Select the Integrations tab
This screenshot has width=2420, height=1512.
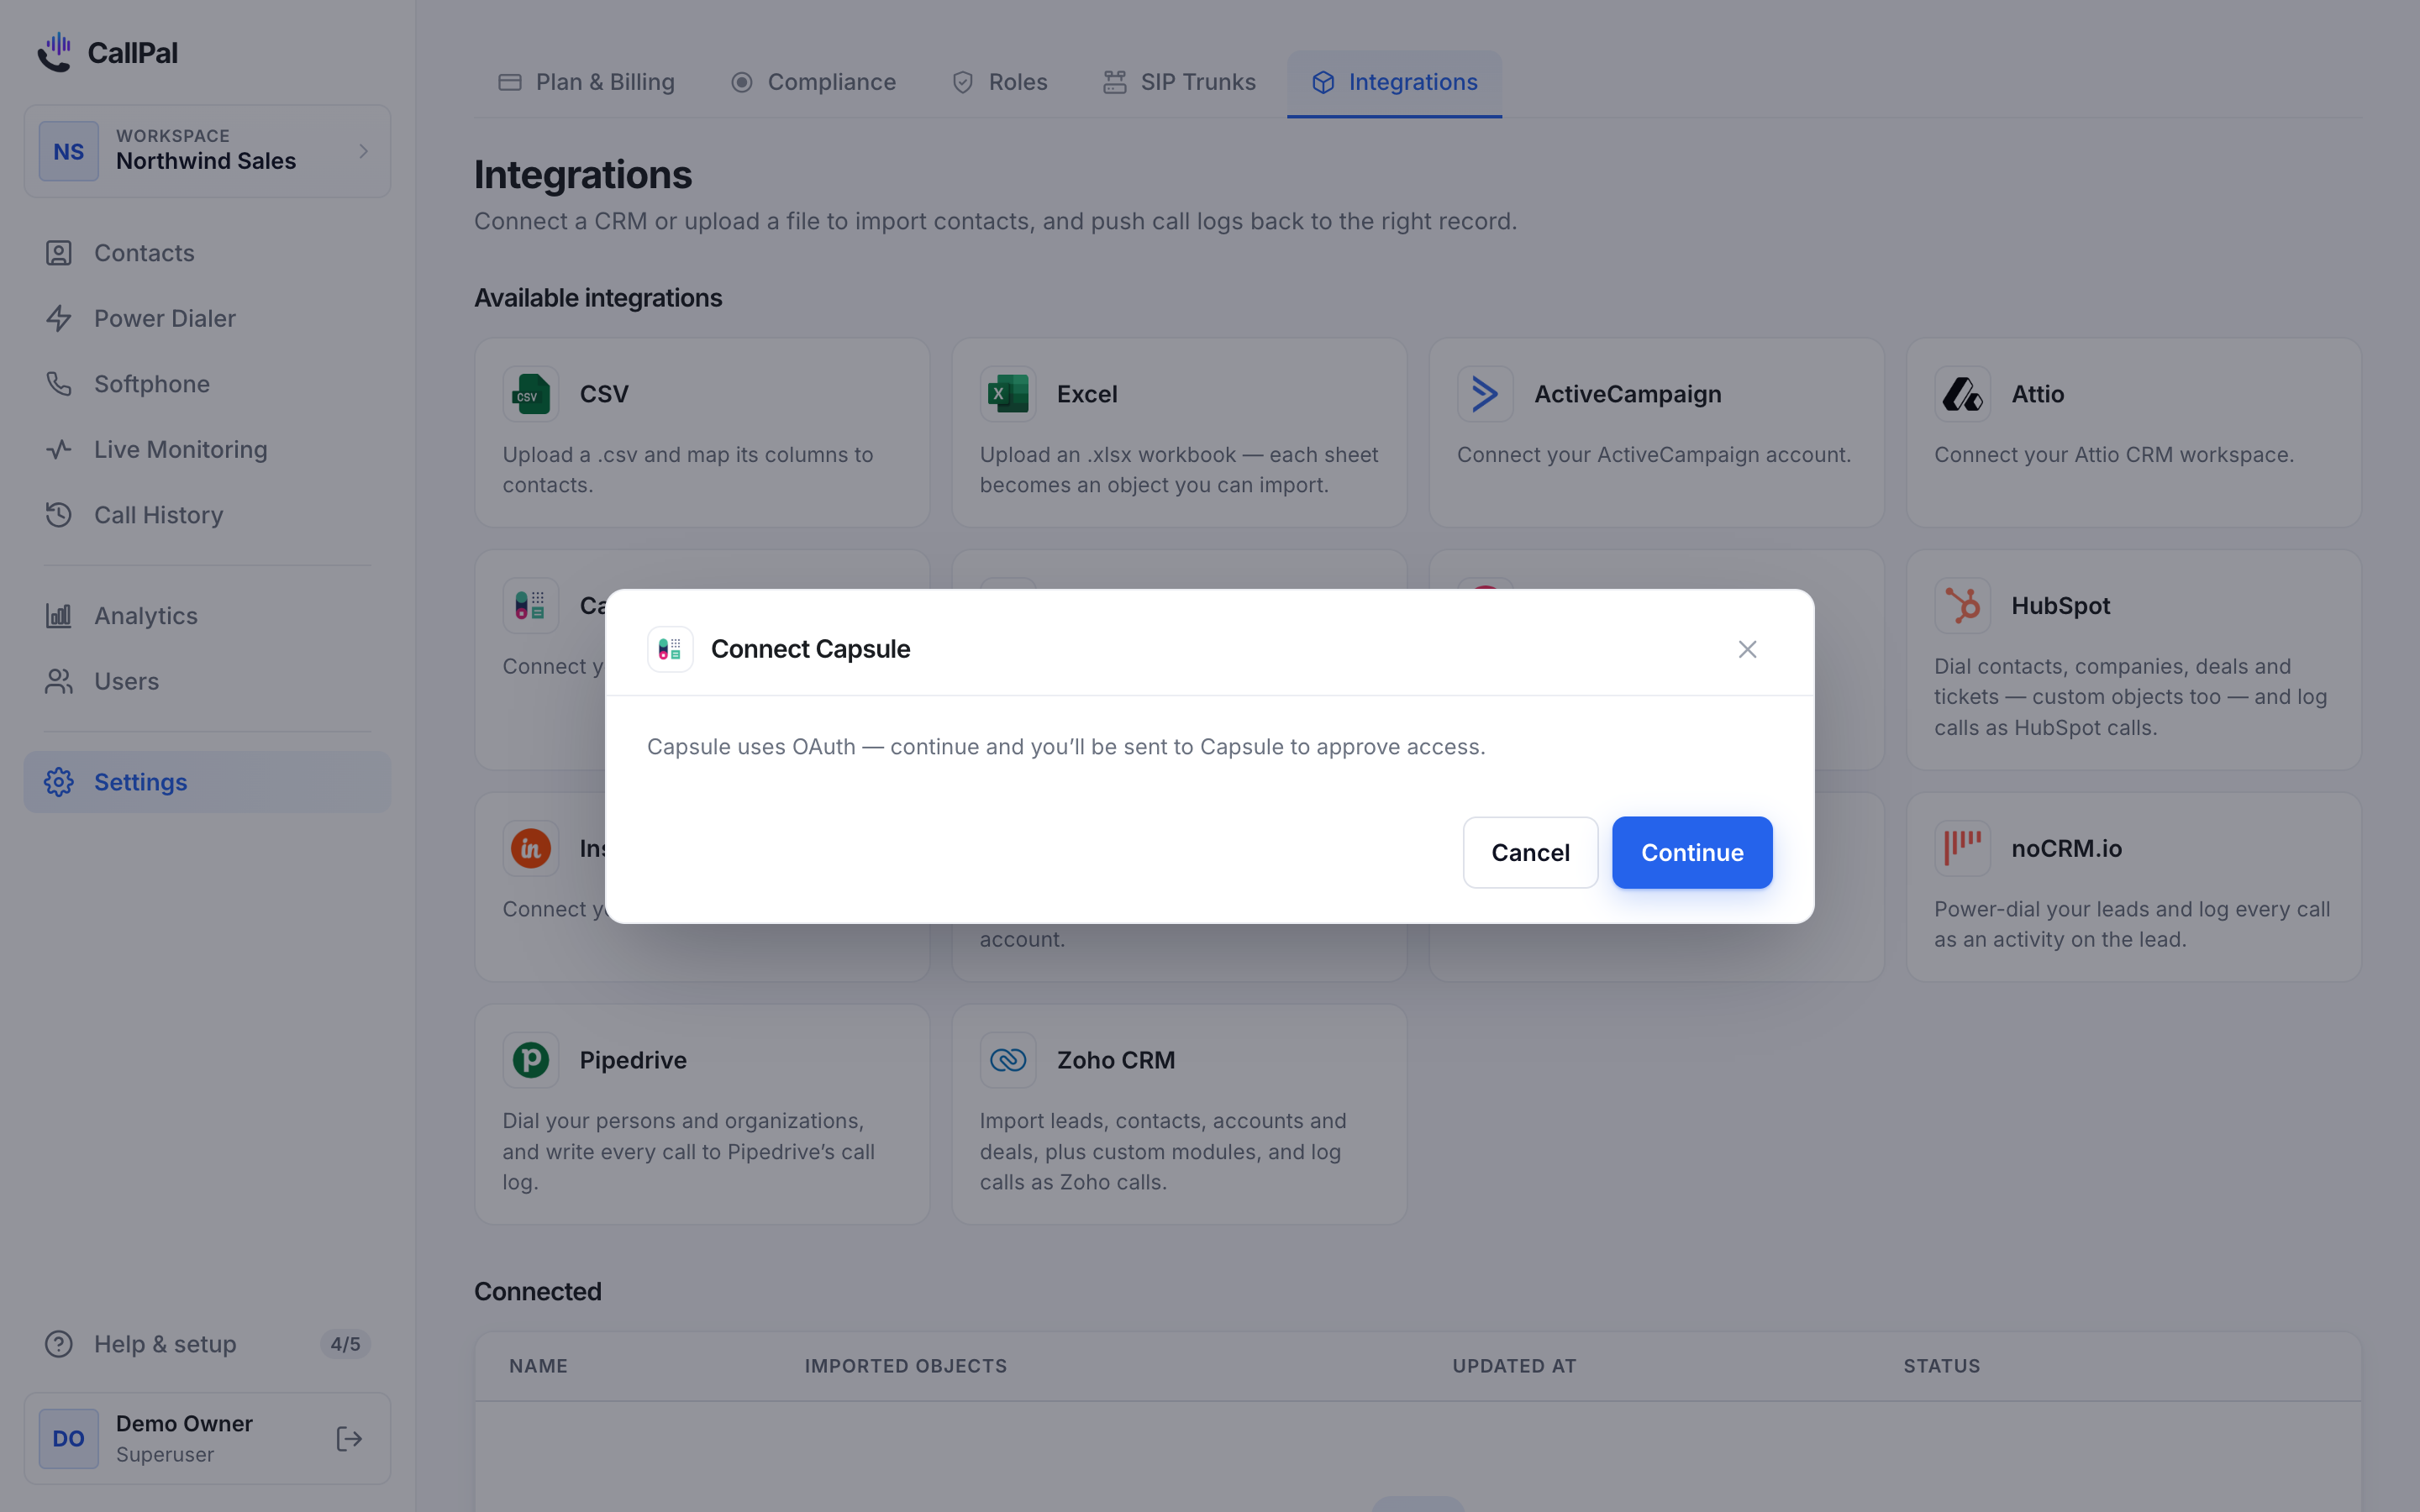(x=1394, y=82)
